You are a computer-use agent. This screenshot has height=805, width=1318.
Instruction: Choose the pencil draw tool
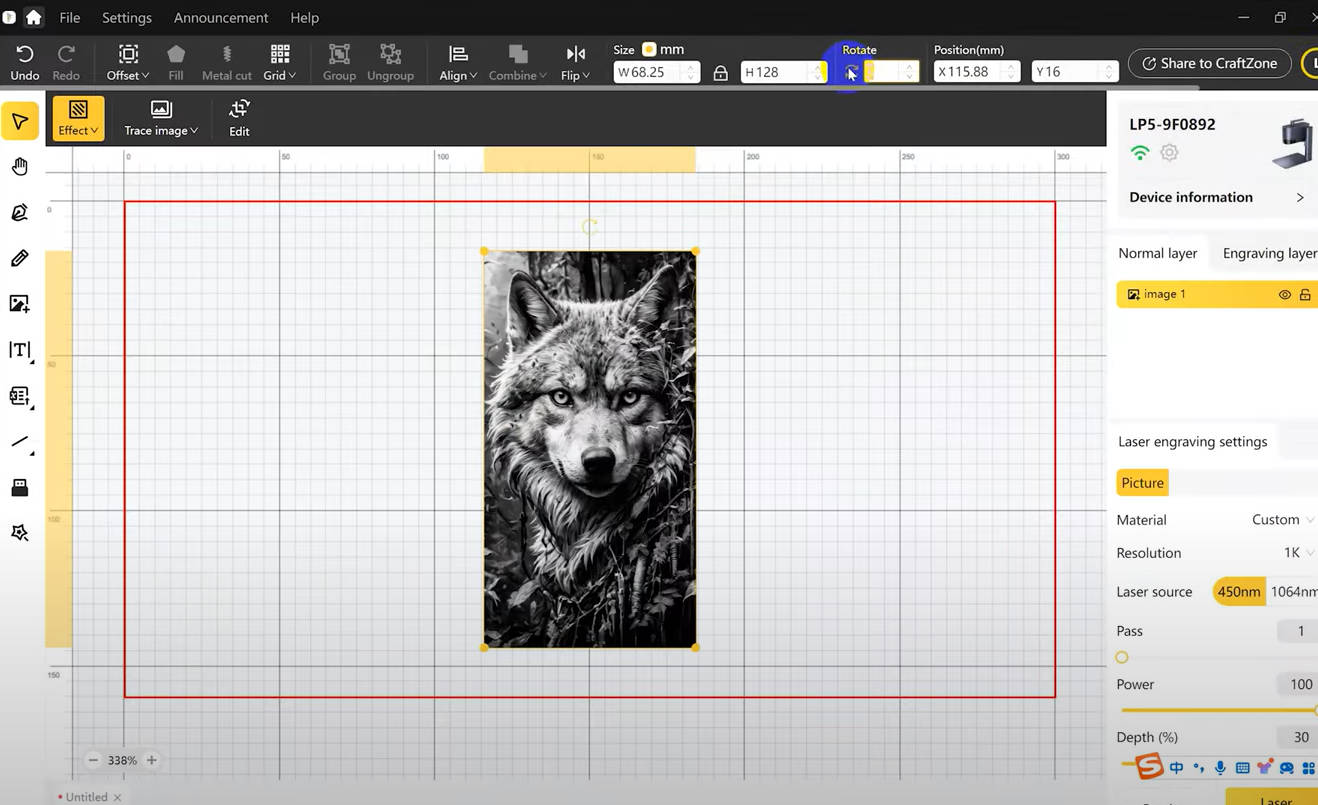tap(19, 258)
